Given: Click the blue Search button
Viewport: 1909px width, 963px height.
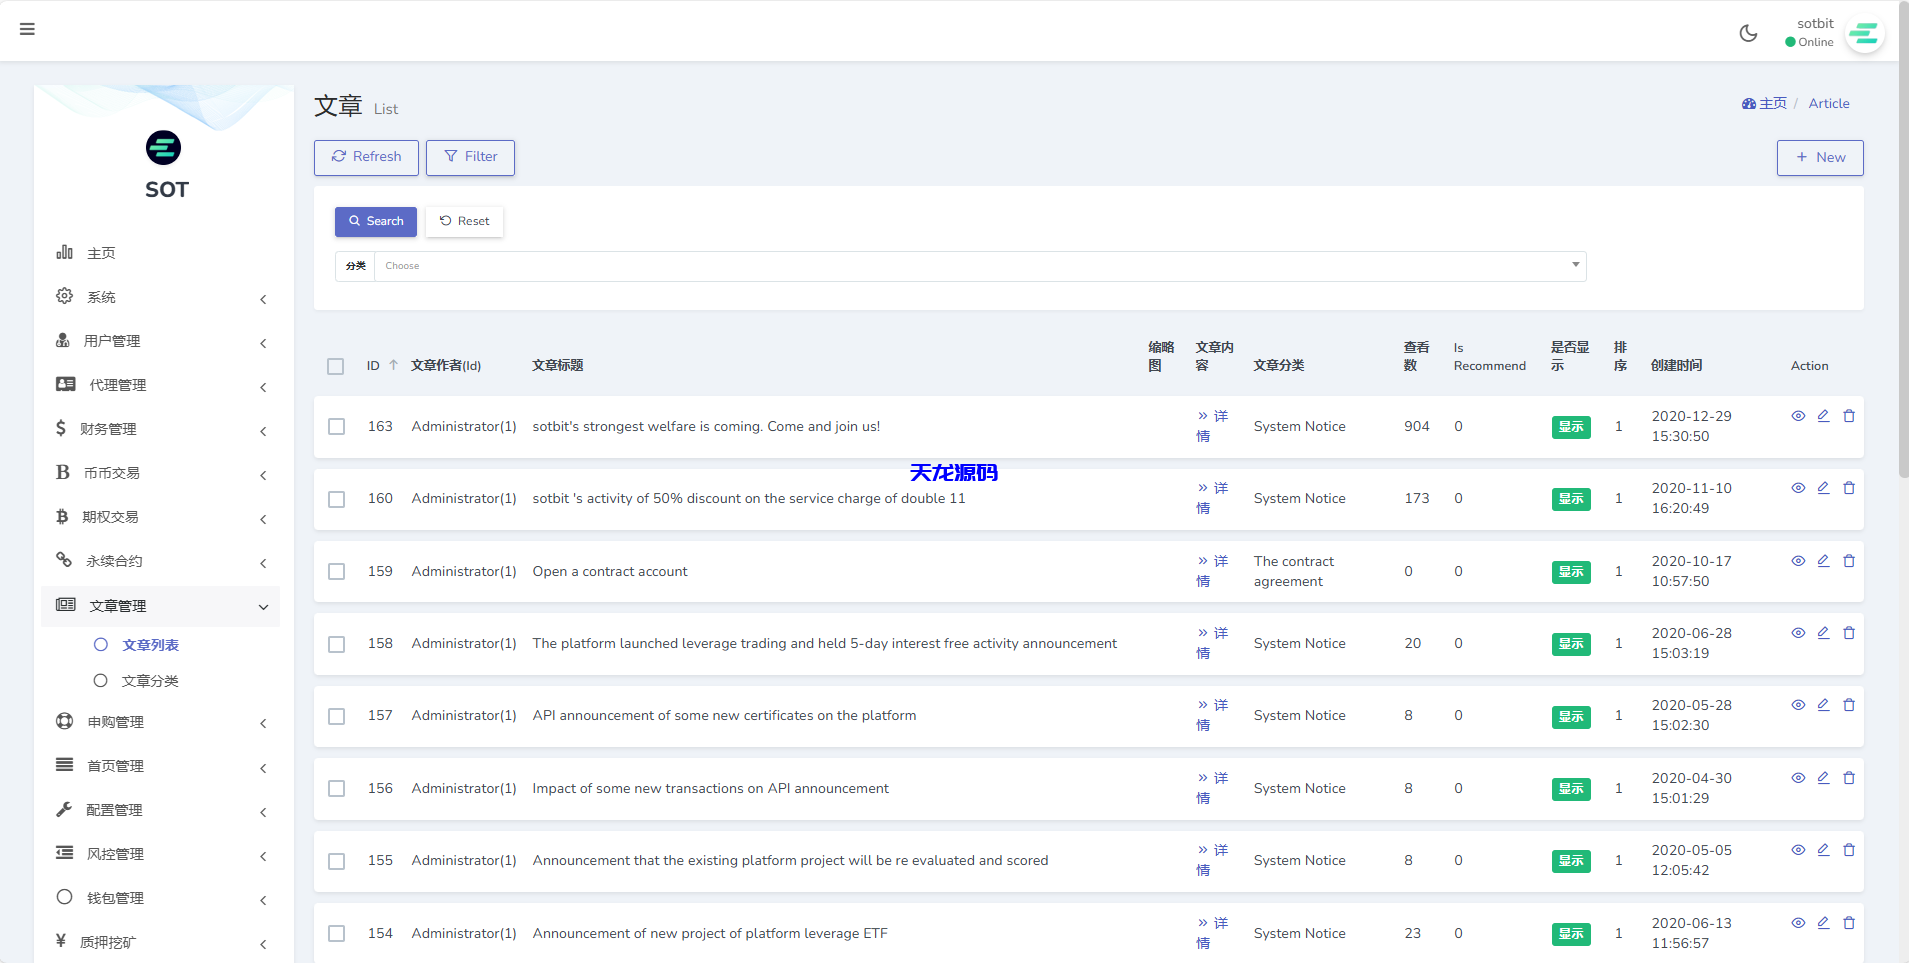Looking at the screenshot, I should point(376,221).
